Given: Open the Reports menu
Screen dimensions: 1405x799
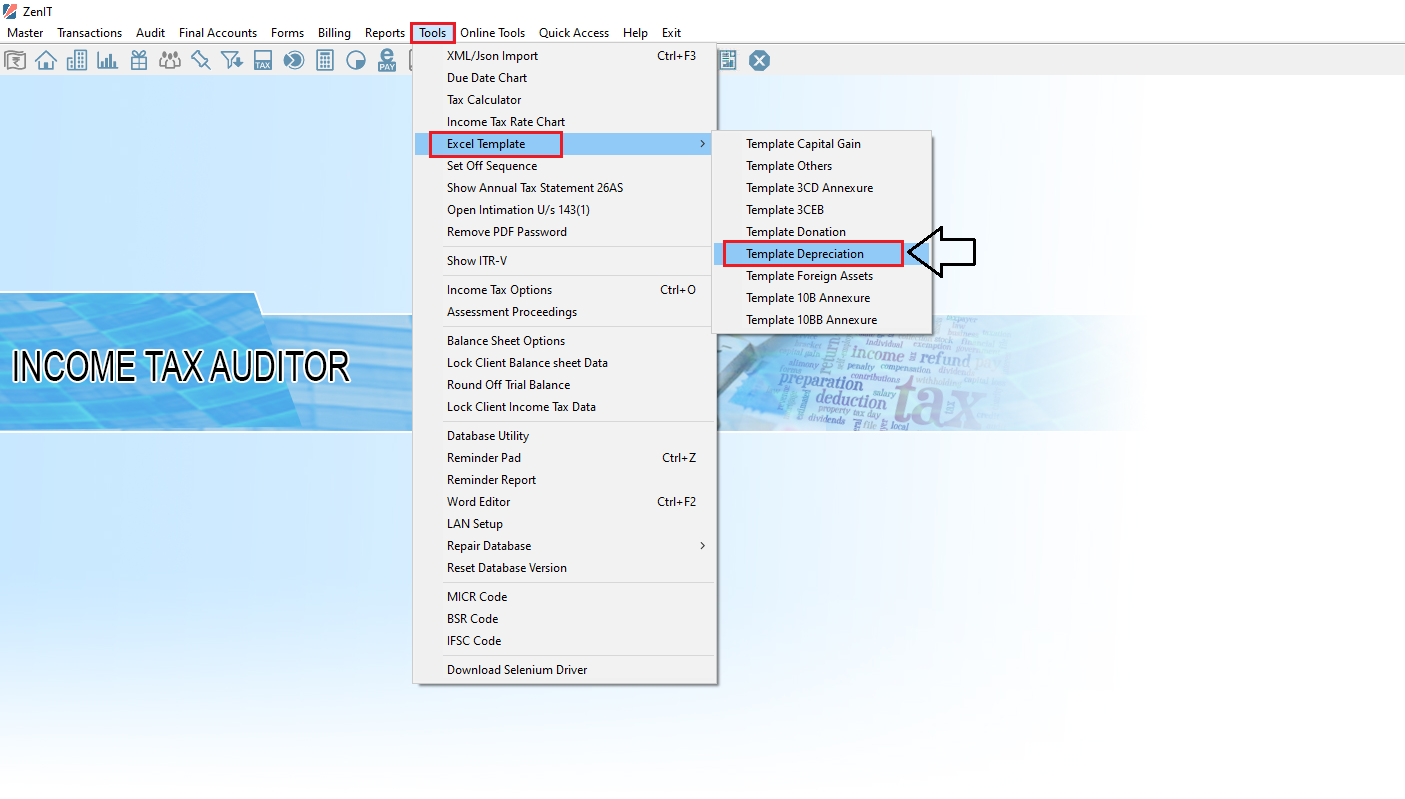Looking at the screenshot, I should (385, 33).
